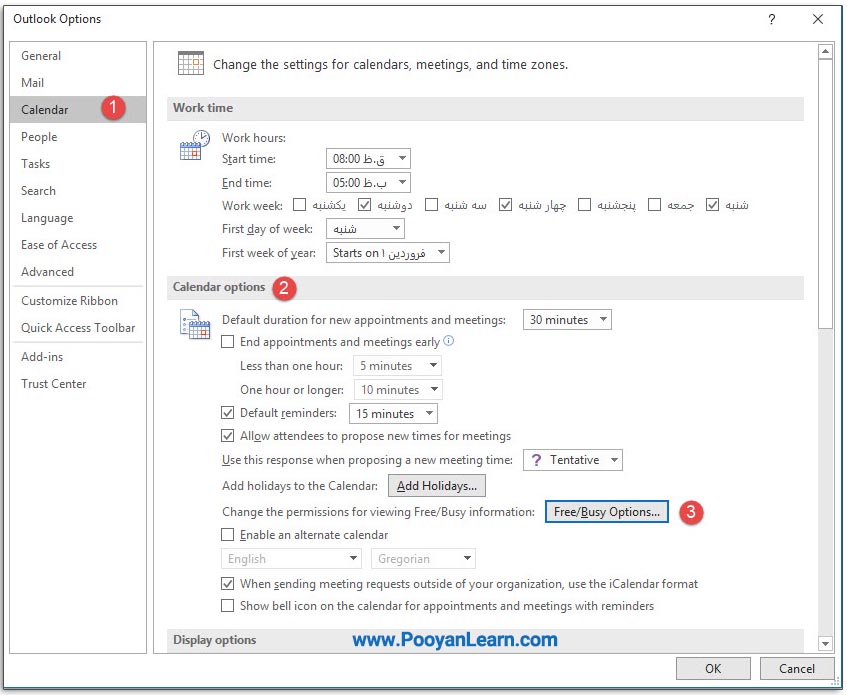Toggle iCalendar format for outside meeting requests
The height and width of the screenshot is (695, 847).
pyautogui.click(x=227, y=584)
